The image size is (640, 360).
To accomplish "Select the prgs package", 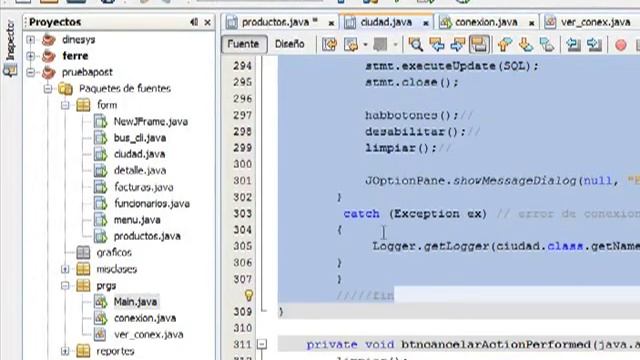I will point(106,286).
